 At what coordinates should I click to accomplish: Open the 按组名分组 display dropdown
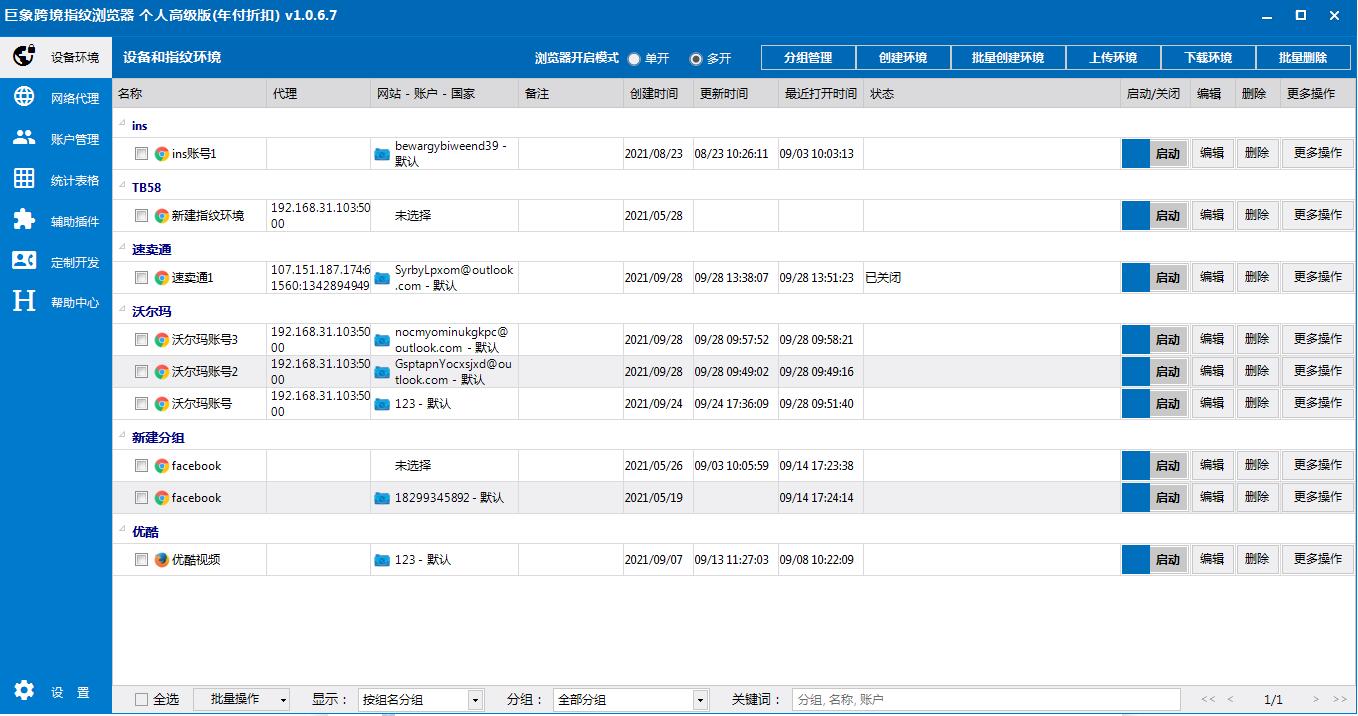coord(421,700)
